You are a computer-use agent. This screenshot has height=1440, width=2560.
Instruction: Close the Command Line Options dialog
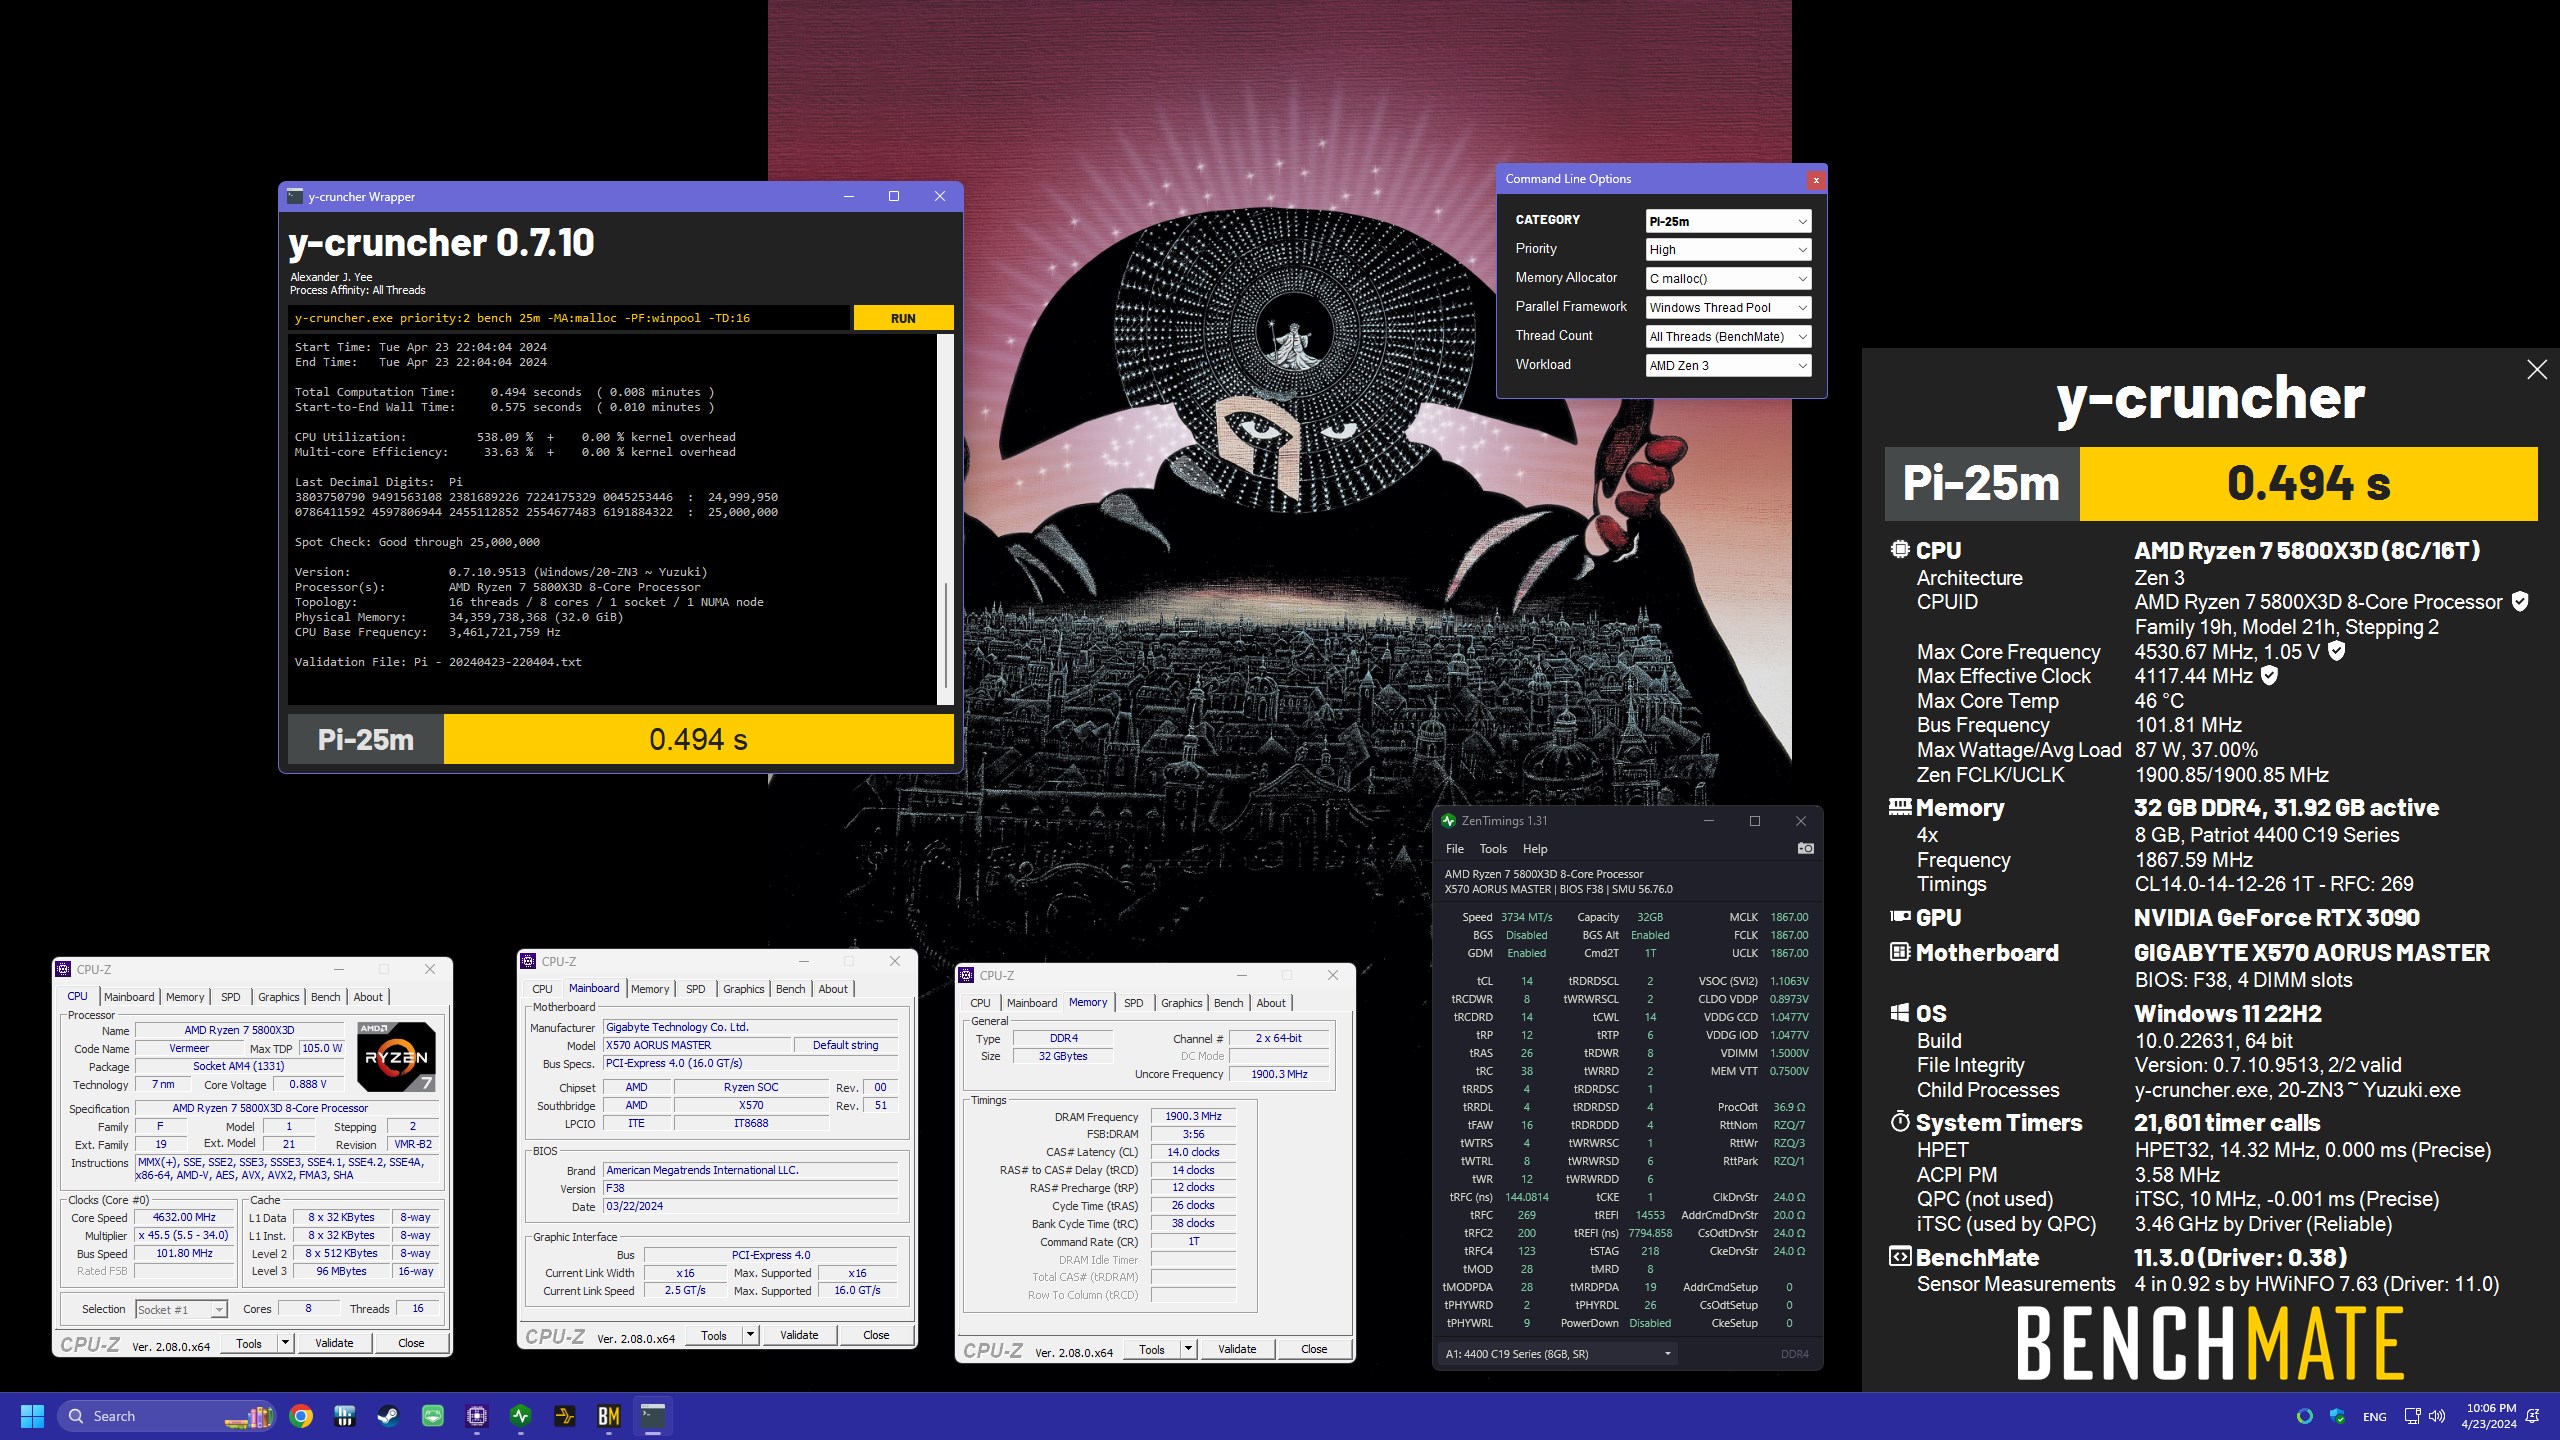[x=1816, y=180]
